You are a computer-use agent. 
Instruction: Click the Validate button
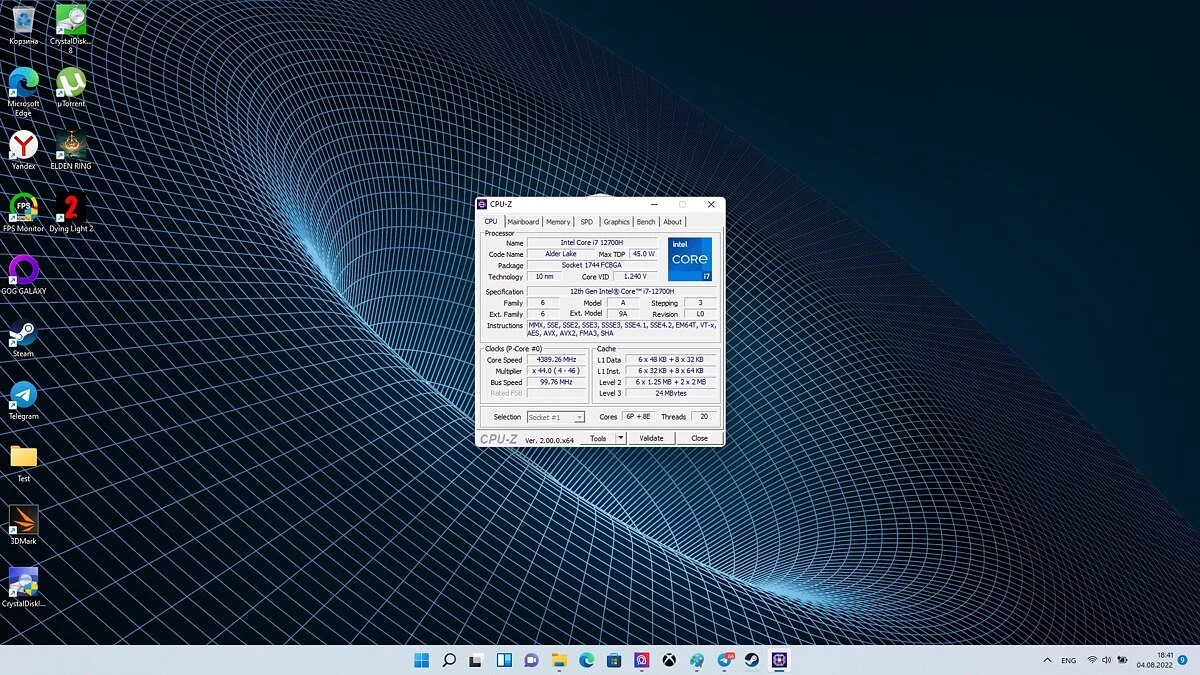[x=651, y=438]
